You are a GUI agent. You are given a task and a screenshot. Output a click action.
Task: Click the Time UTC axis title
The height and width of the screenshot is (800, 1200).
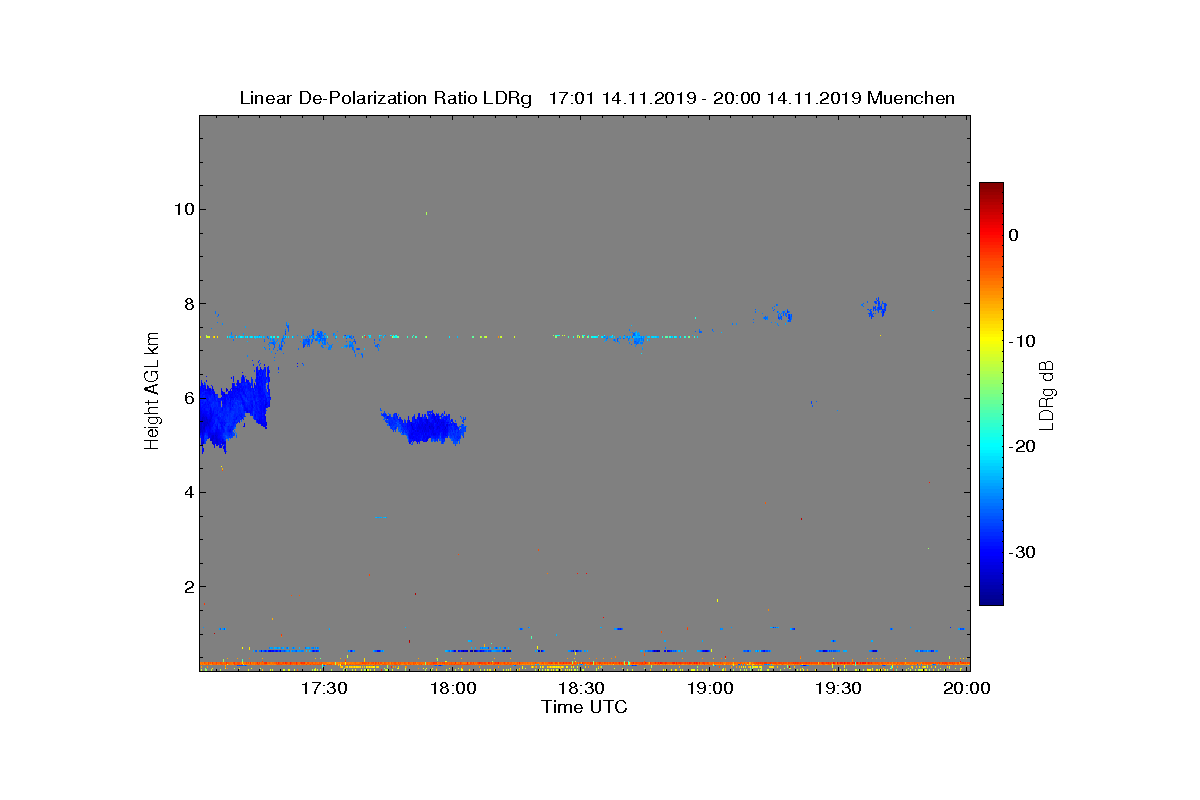[584, 707]
